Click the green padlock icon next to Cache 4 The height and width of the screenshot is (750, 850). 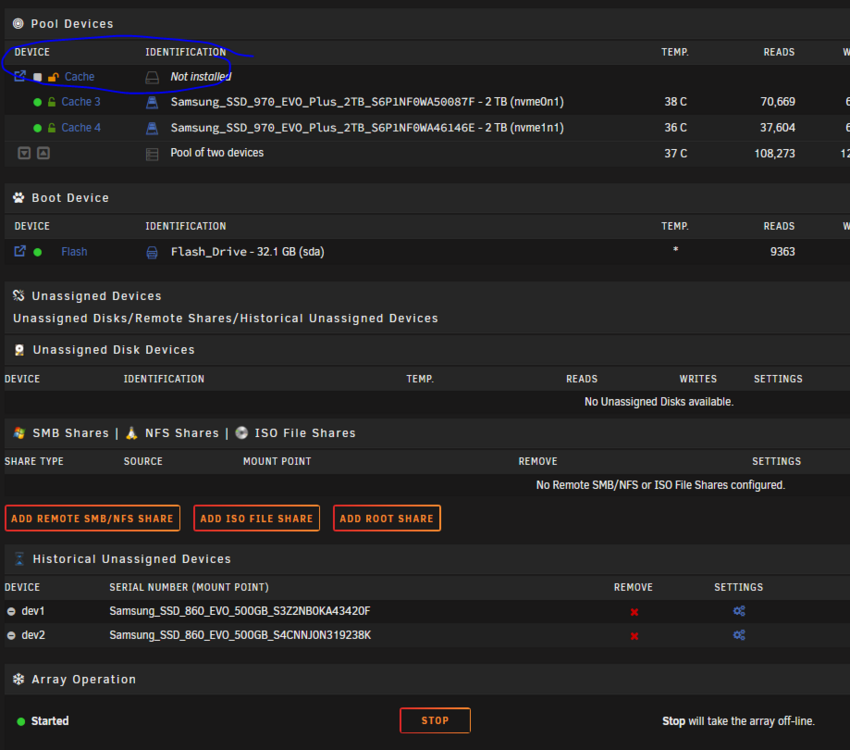[x=51, y=127]
